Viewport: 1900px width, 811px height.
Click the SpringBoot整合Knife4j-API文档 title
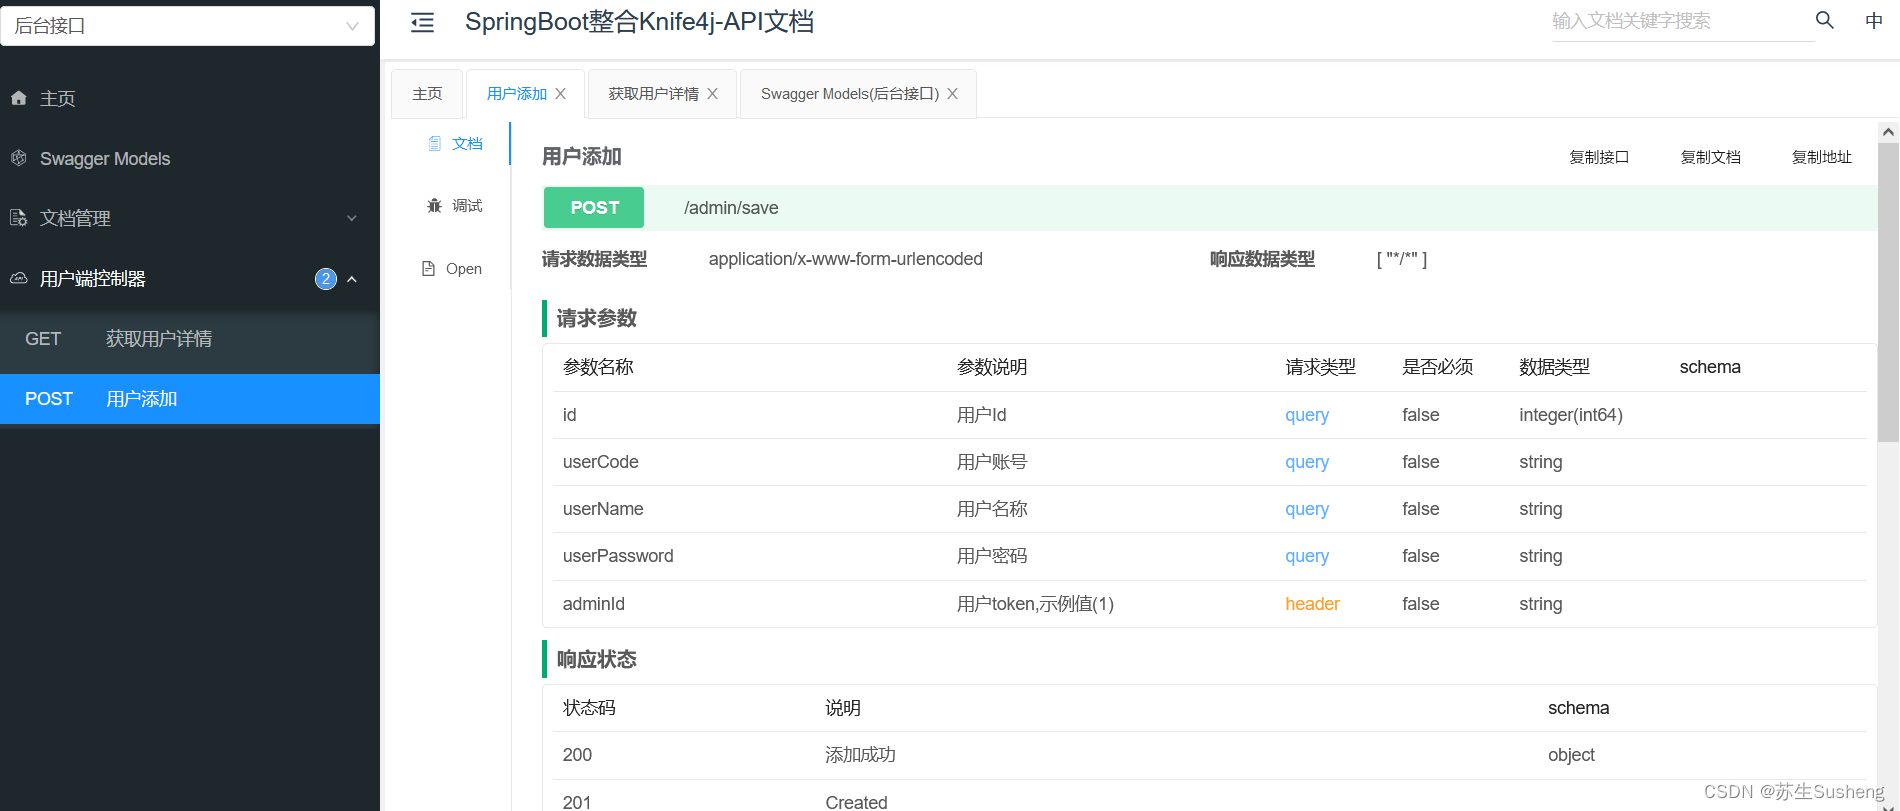[x=639, y=22]
